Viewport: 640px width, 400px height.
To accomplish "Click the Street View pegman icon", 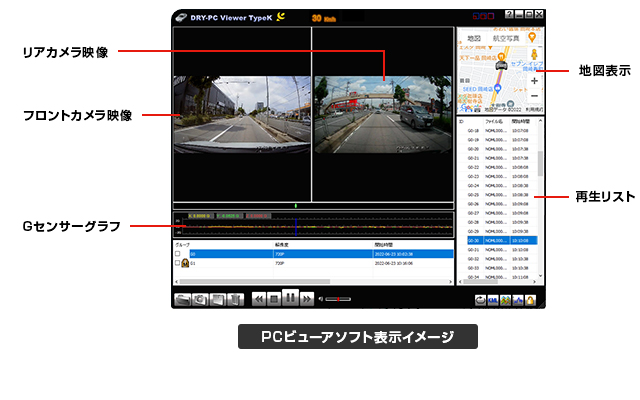I will [535, 53].
